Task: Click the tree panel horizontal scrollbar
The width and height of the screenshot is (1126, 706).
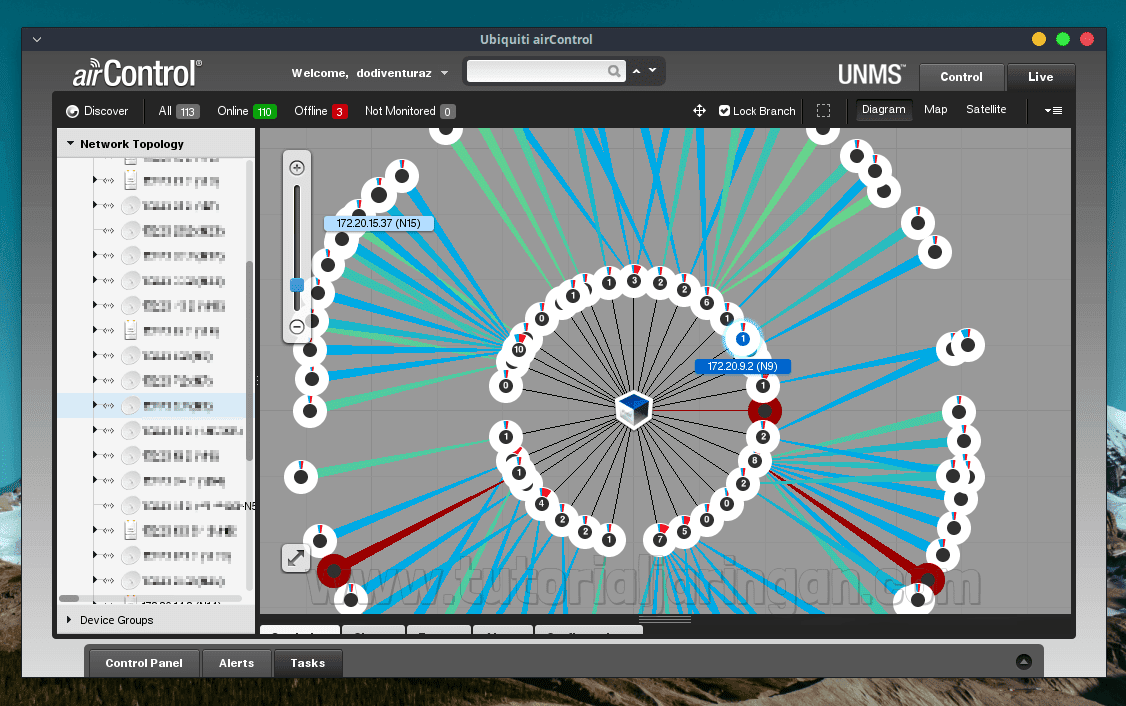Action: tap(69, 598)
